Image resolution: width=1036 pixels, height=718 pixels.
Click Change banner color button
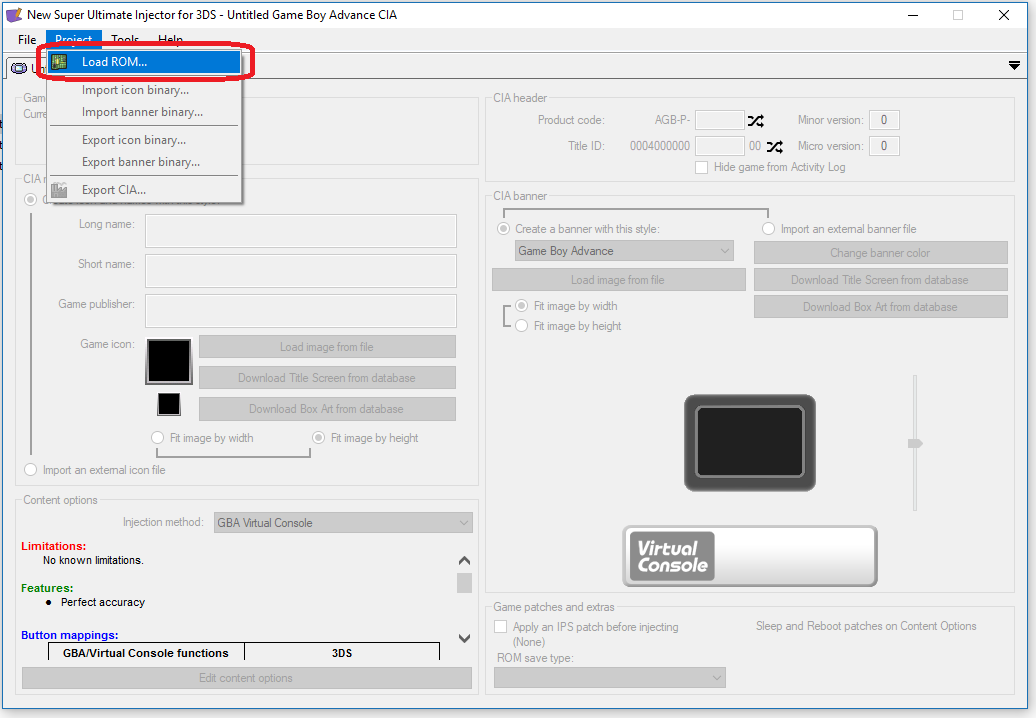click(x=880, y=253)
